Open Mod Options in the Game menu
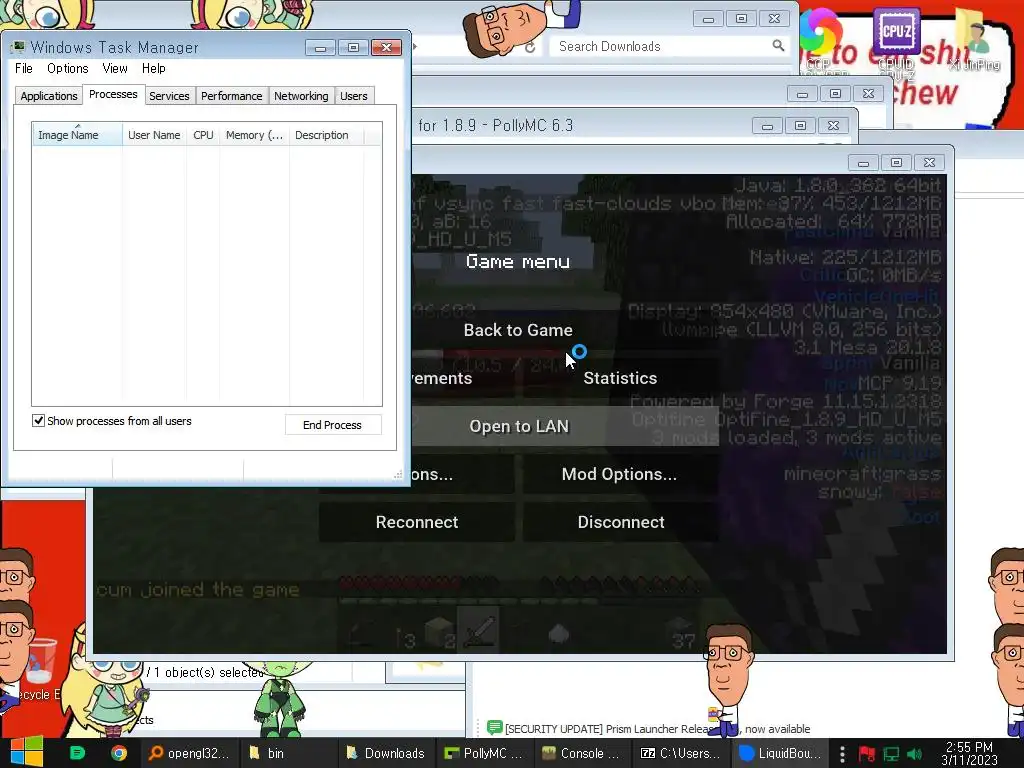Viewport: 1024px width, 768px height. click(620, 474)
